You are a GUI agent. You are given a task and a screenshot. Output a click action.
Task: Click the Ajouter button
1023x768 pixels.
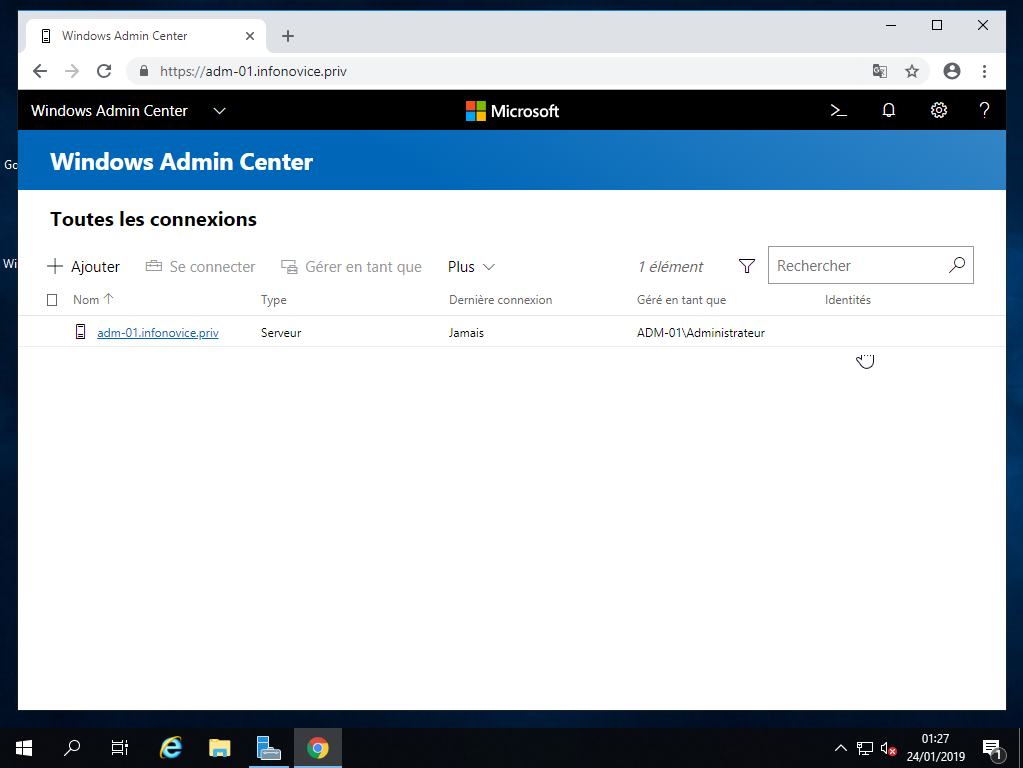[x=84, y=267]
